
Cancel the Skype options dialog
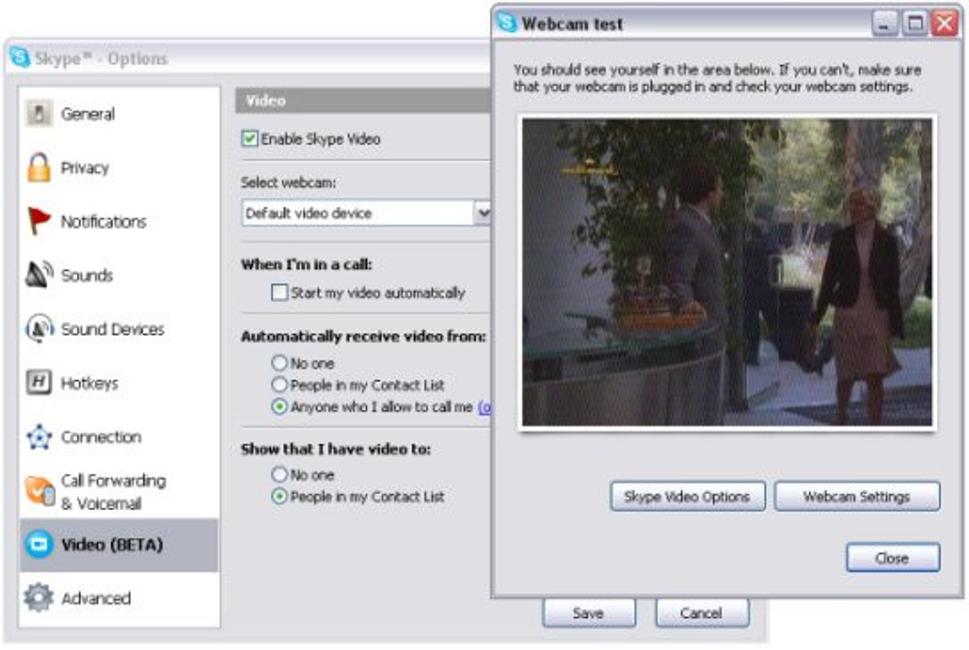click(x=701, y=613)
